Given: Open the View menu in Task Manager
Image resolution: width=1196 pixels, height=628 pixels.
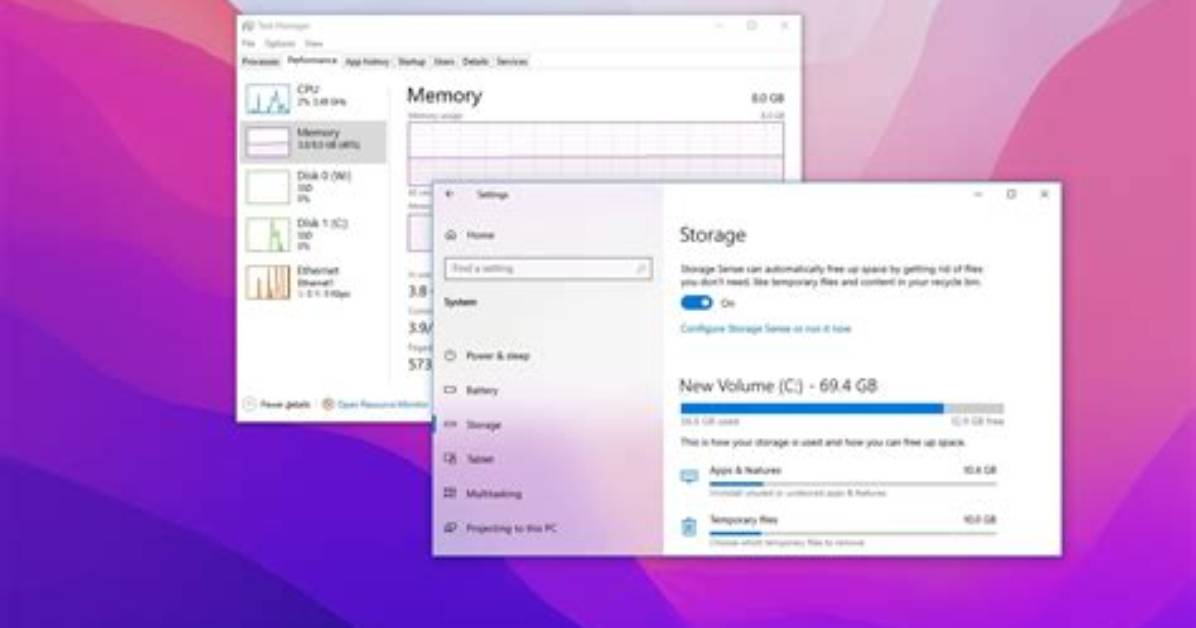Looking at the screenshot, I should (313, 43).
